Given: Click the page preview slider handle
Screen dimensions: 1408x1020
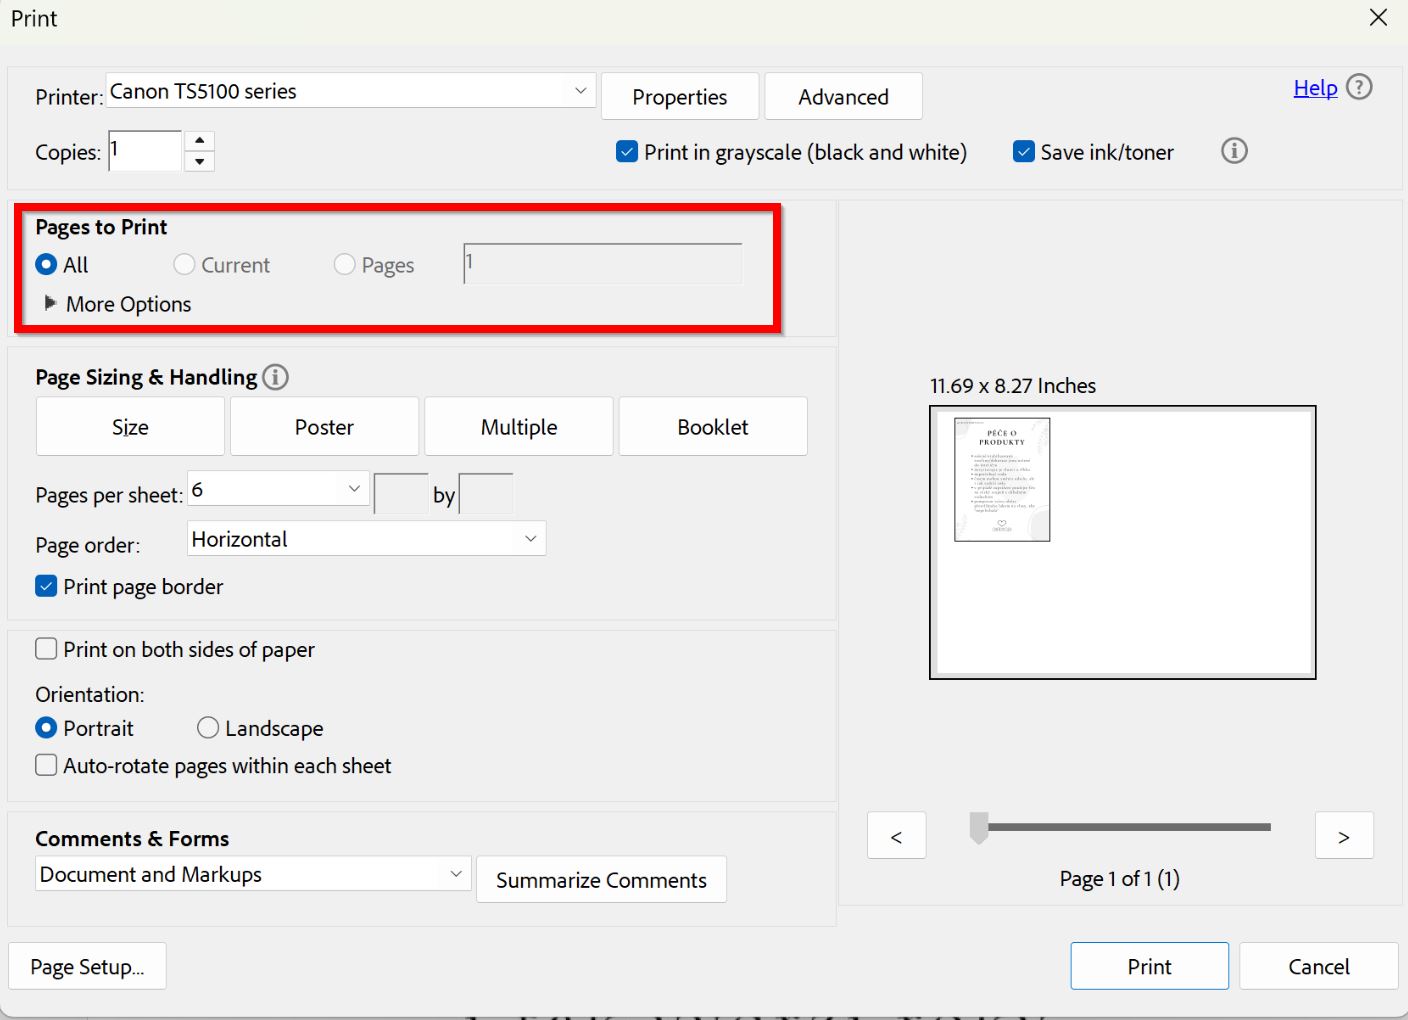Looking at the screenshot, I should click(x=979, y=828).
